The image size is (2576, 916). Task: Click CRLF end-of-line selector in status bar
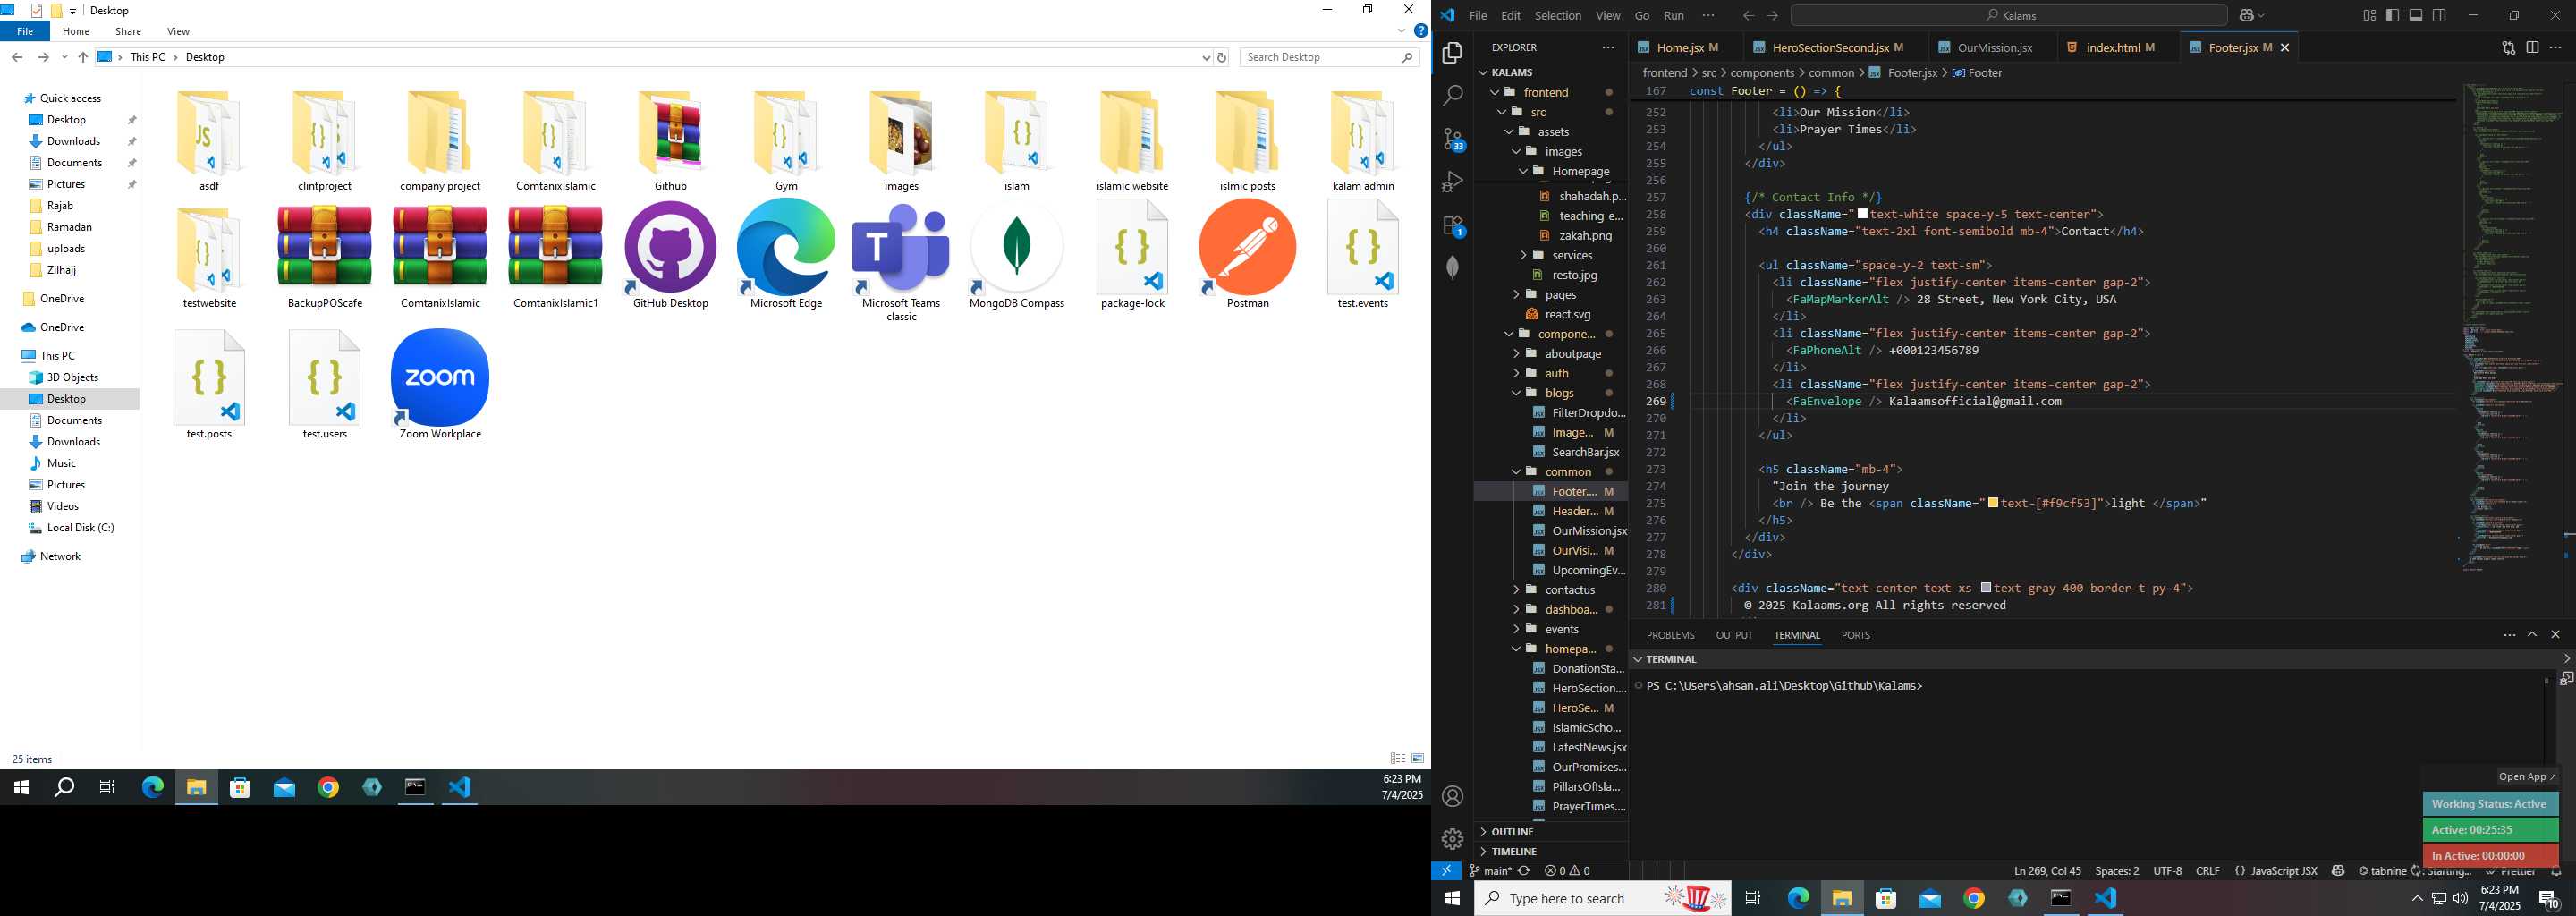click(2207, 871)
